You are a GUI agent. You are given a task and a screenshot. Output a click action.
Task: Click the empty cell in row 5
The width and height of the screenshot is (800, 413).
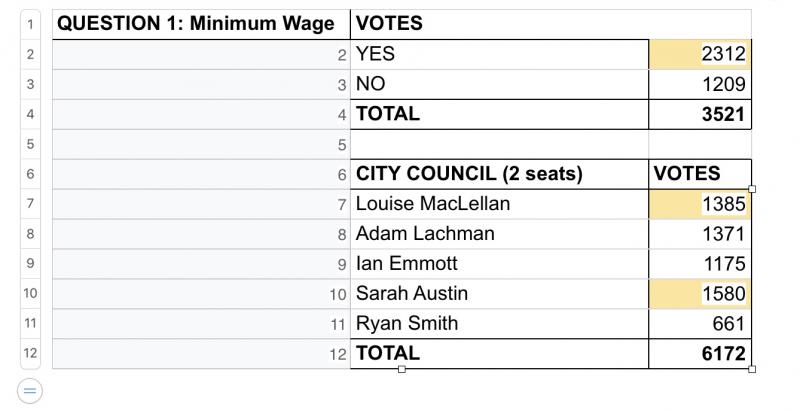[499, 144]
